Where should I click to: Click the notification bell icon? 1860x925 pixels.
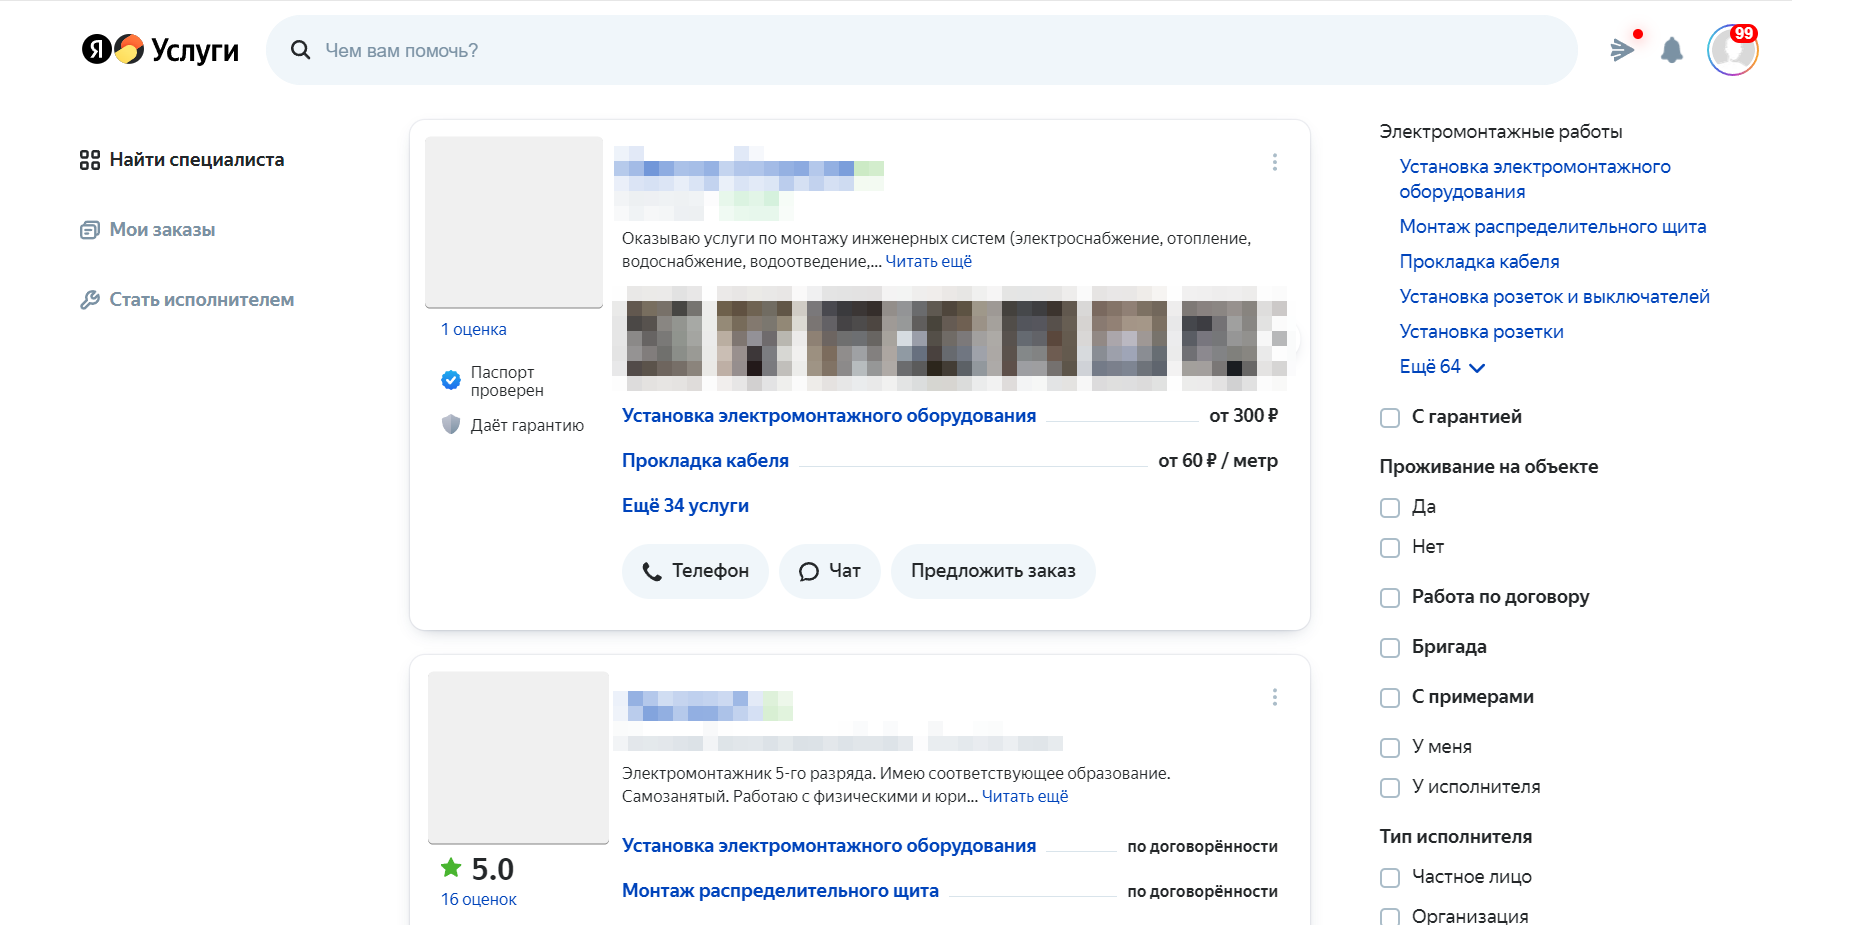pos(1671,48)
